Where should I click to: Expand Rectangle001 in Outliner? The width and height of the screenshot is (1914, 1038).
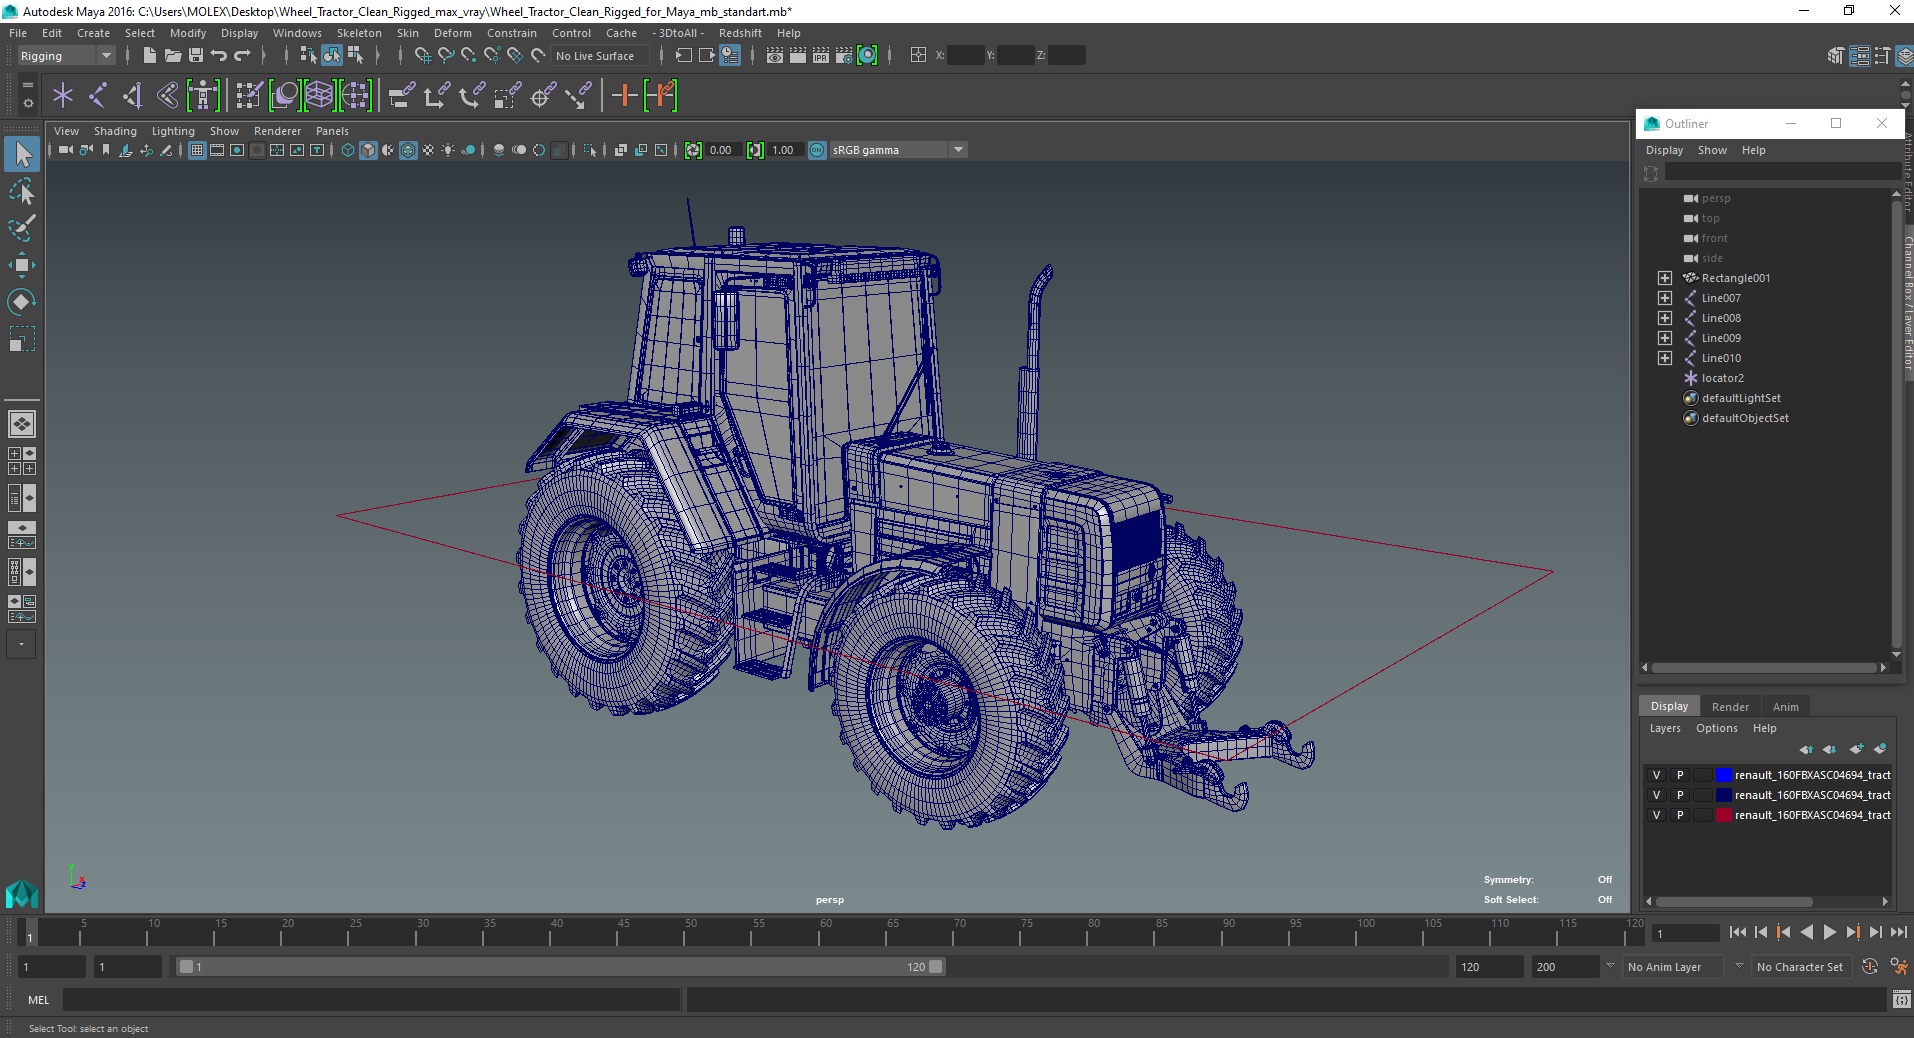click(x=1664, y=278)
